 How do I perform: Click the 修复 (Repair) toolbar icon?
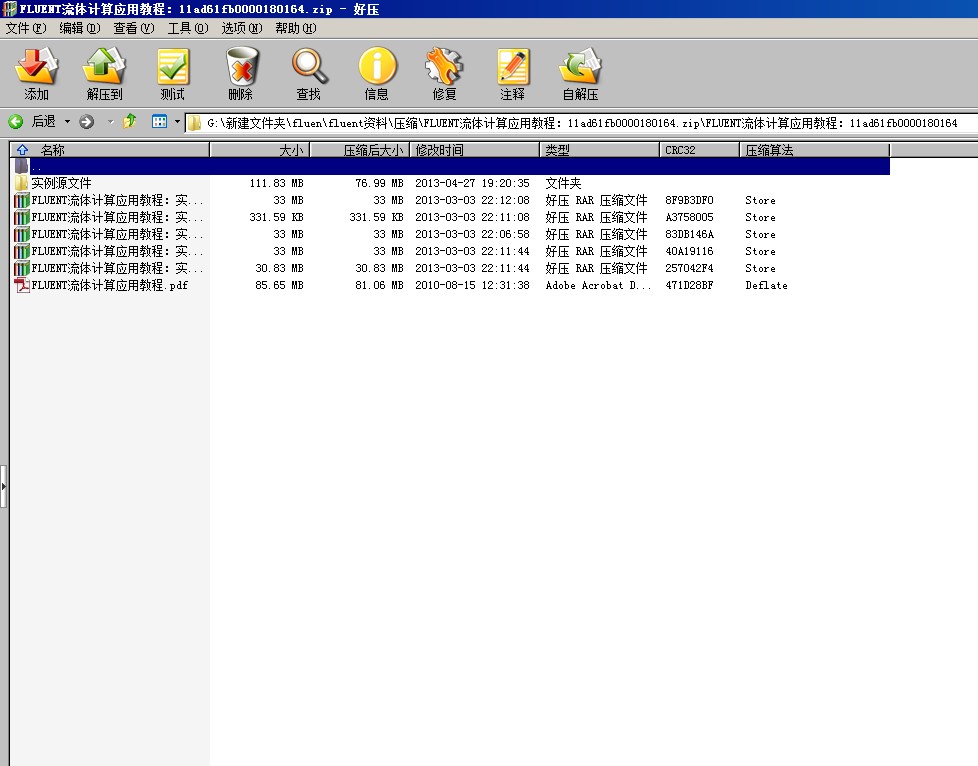[444, 74]
